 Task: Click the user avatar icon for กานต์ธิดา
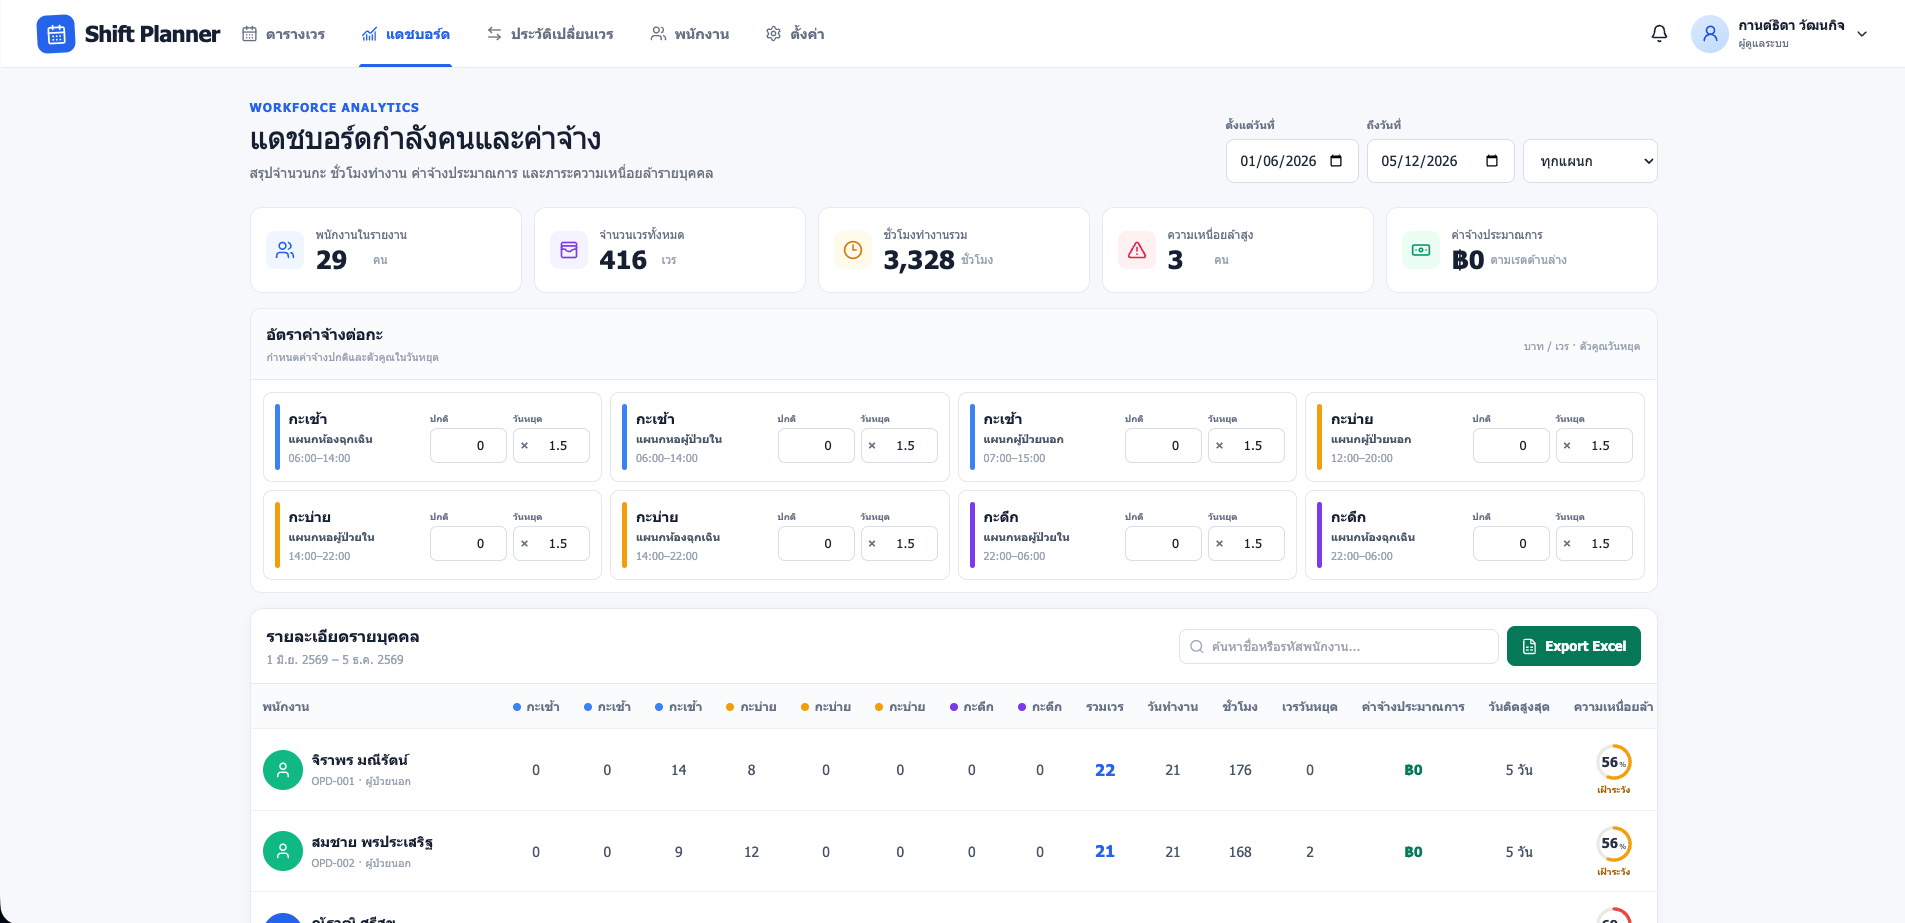[x=1710, y=34]
